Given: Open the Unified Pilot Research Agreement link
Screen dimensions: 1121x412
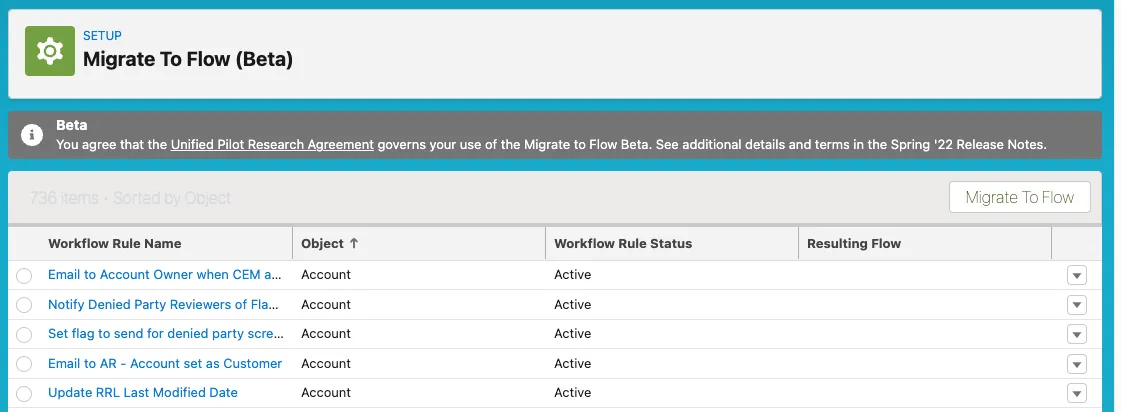Looking at the screenshot, I should pyautogui.click(x=272, y=144).
